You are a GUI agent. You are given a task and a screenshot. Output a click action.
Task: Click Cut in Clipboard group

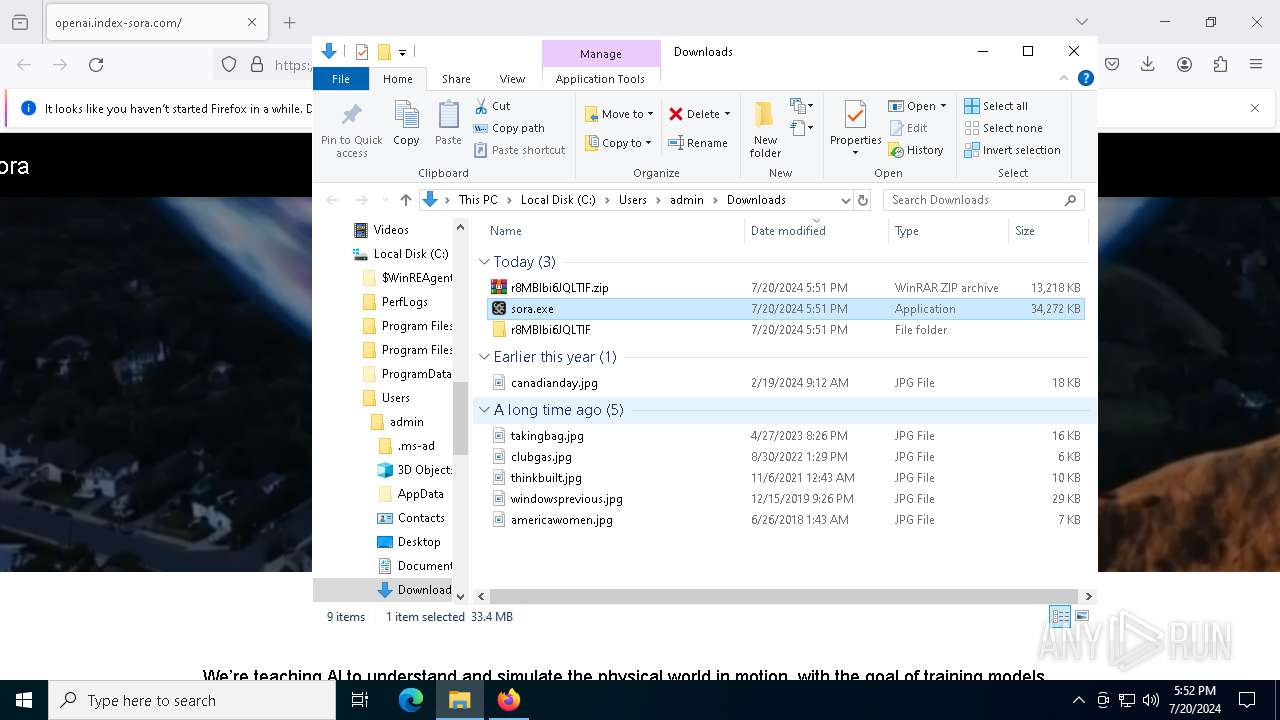pos(492,106)
